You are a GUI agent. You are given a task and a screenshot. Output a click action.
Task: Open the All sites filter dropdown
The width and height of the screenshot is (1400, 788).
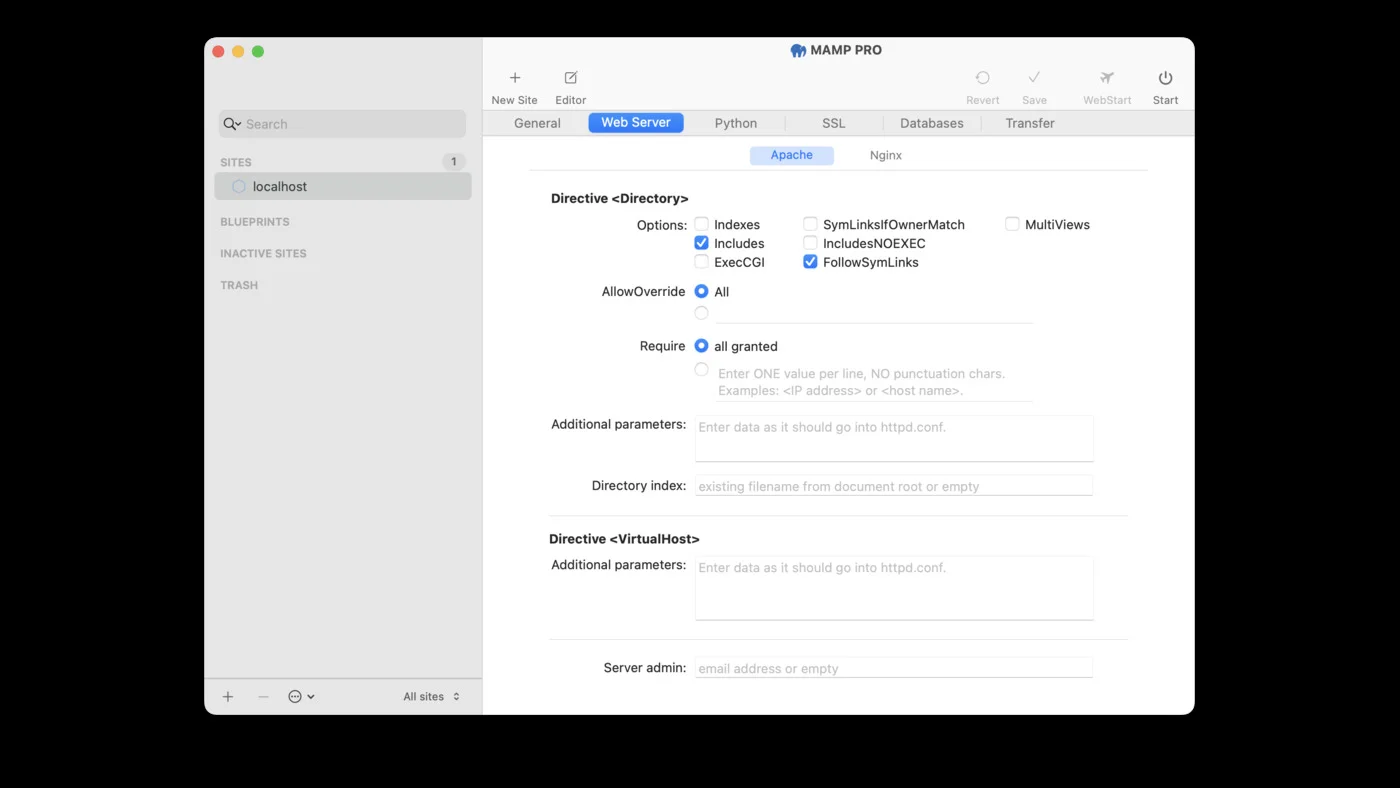pos(432,697)
